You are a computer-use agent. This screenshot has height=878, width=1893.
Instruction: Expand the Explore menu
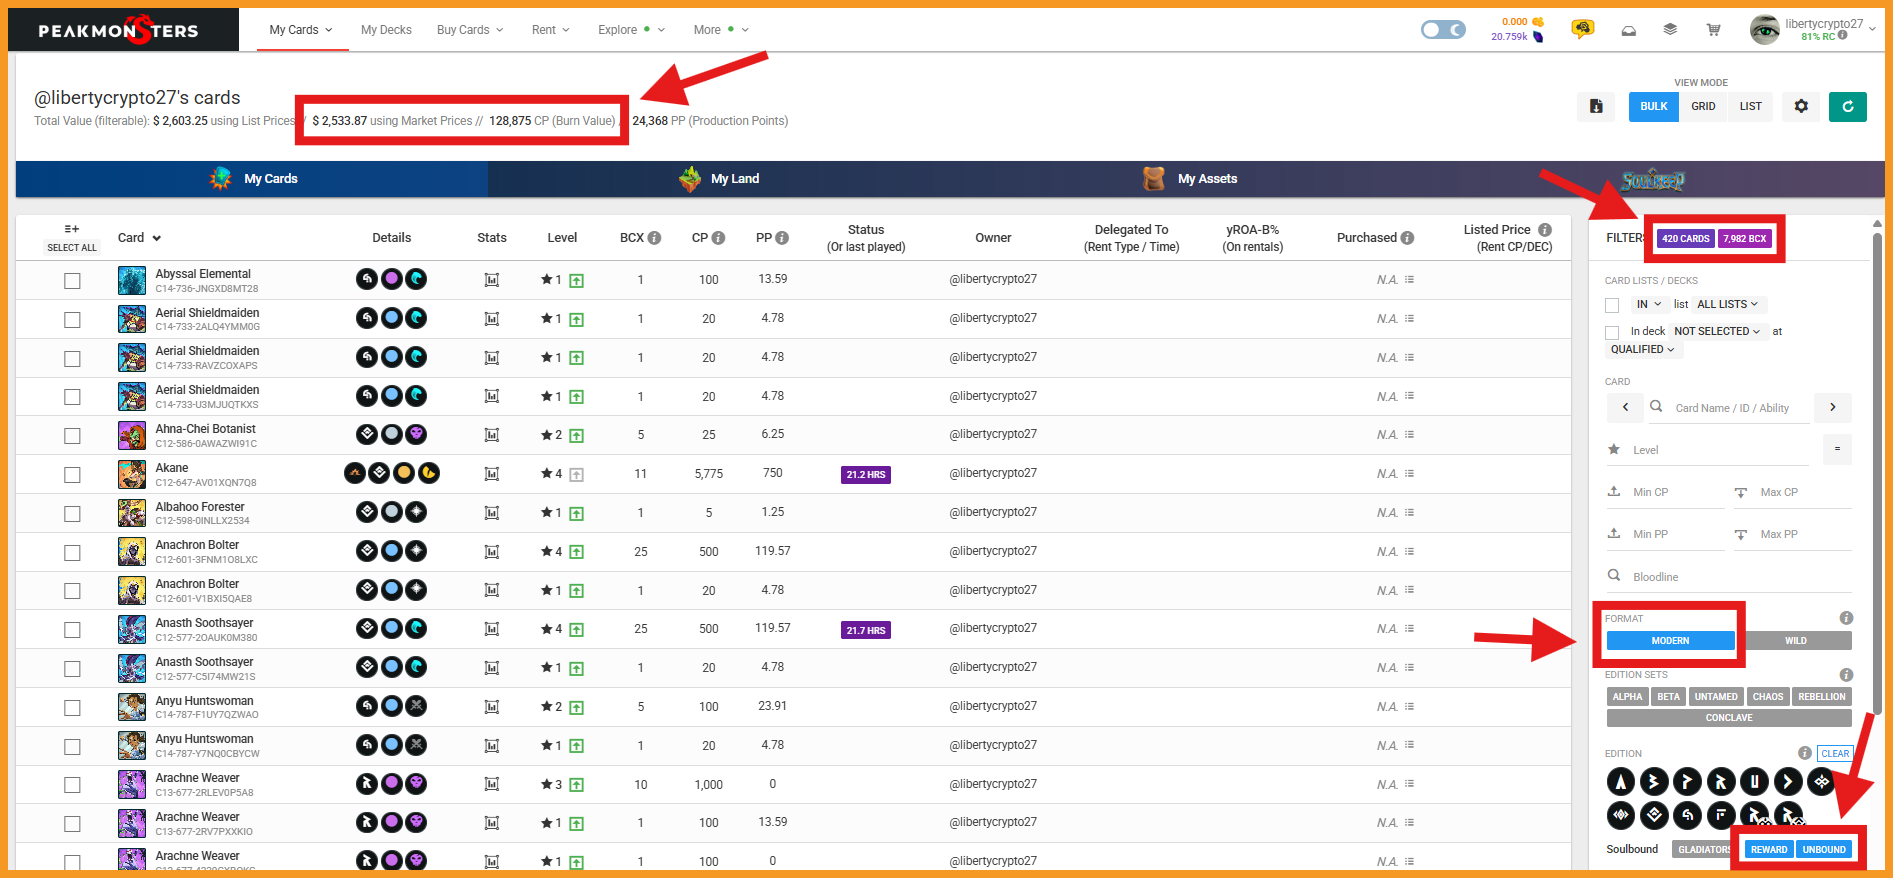pos(631,30)
